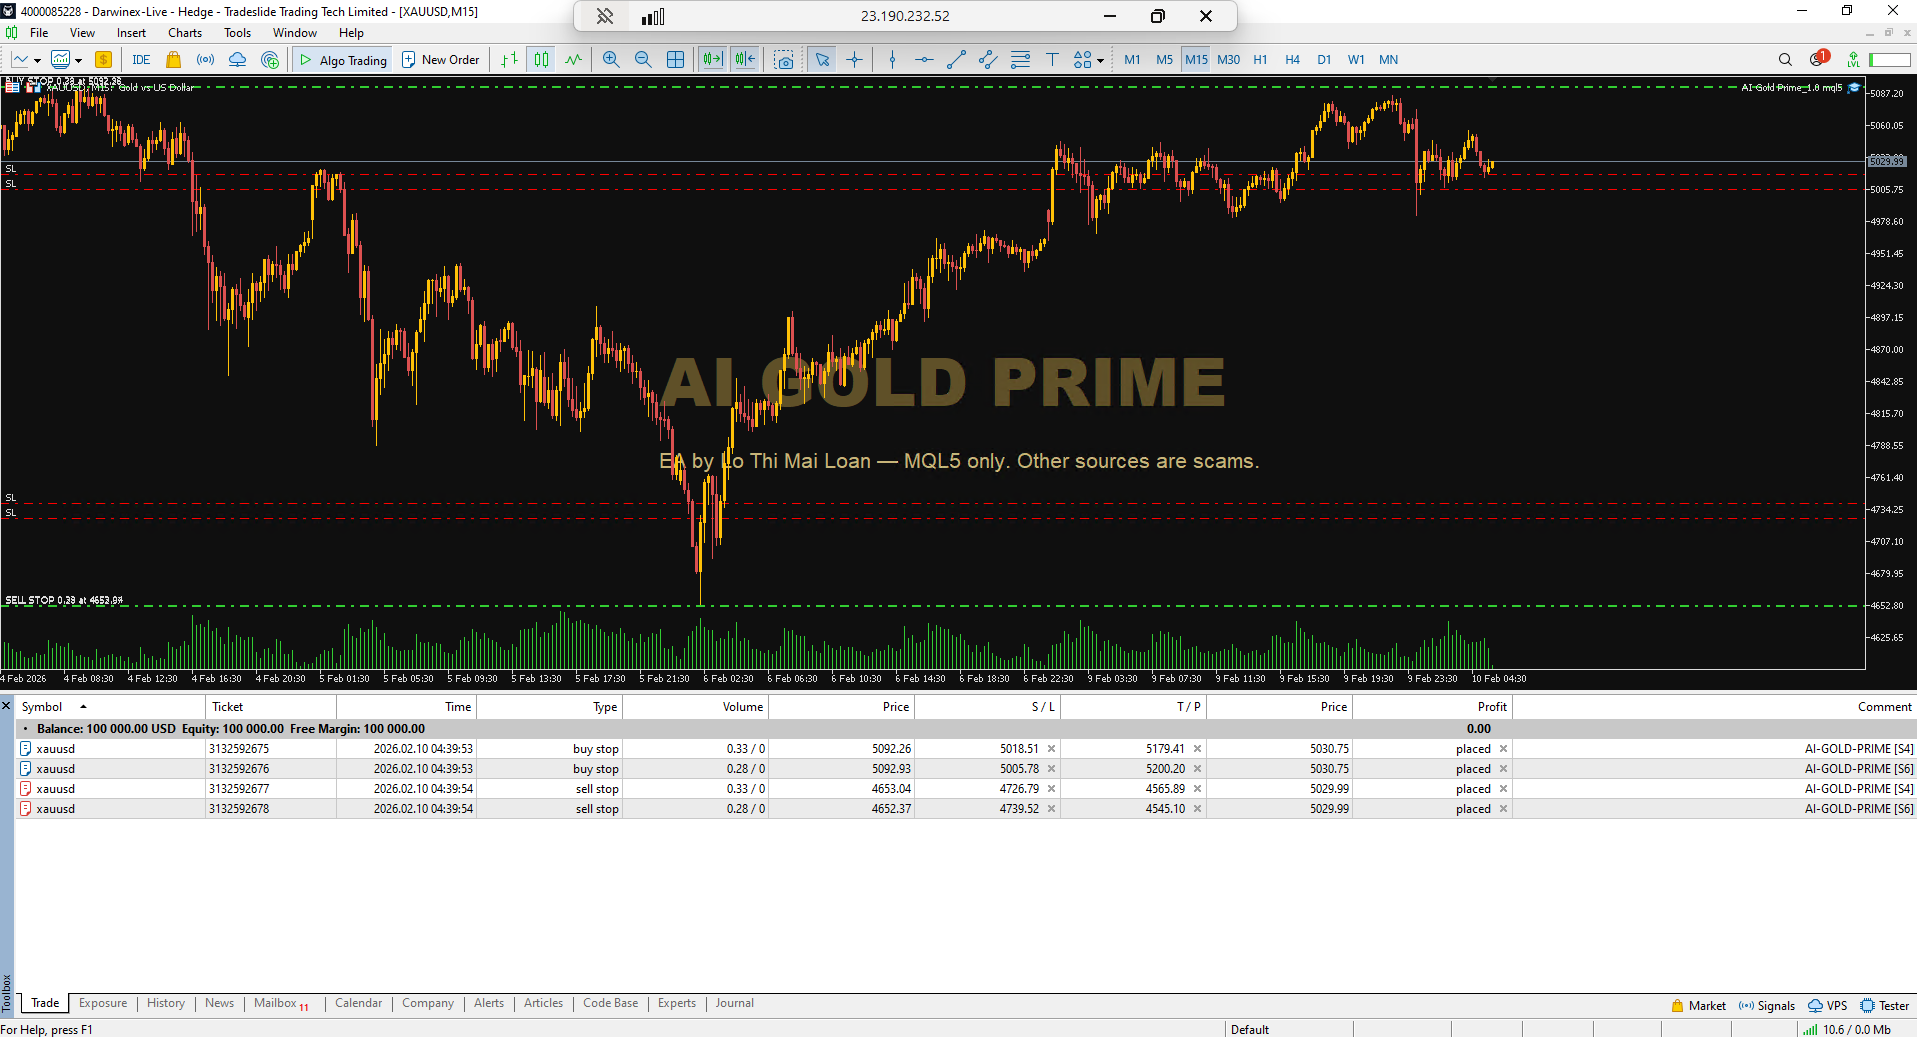Viewport: 1917px width, 1037px height.
Task: Take a chart screenshot with the camera icon
Action: tap(784, 60)
